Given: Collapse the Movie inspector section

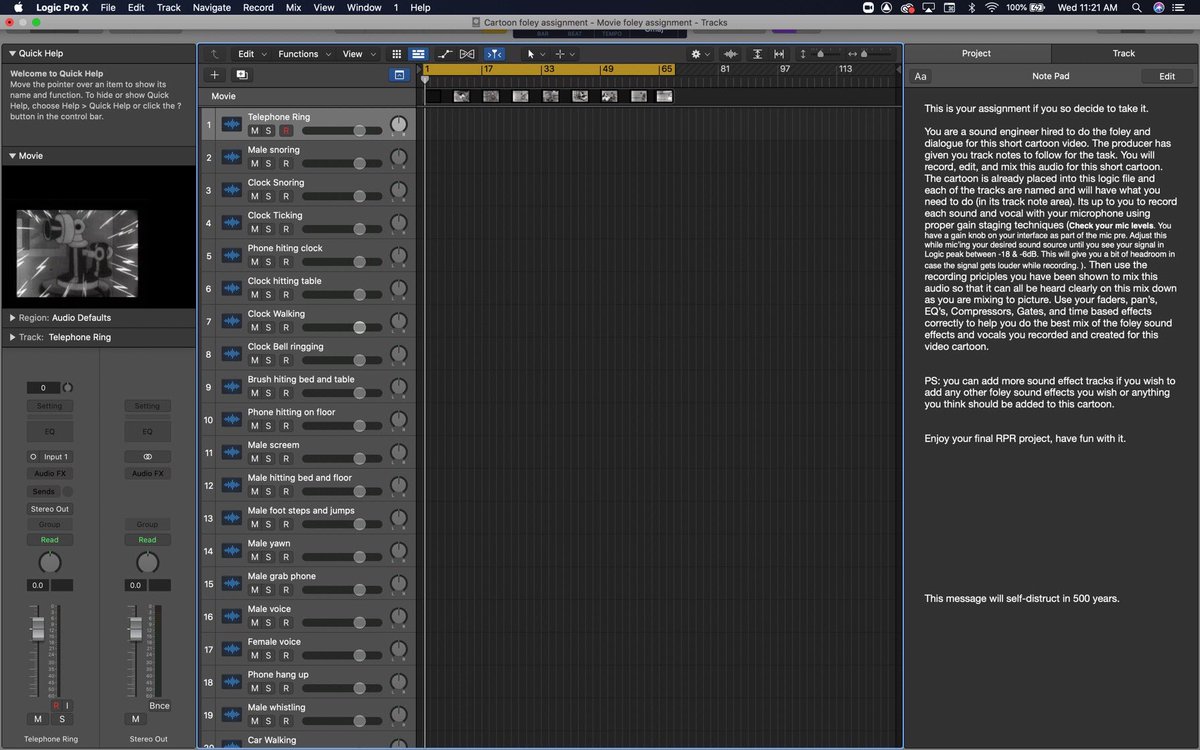Looking at the screenshot, I should coord(12,156).
